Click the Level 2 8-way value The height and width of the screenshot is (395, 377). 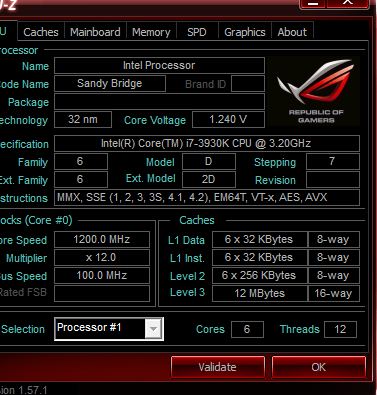tap(334, 275)
